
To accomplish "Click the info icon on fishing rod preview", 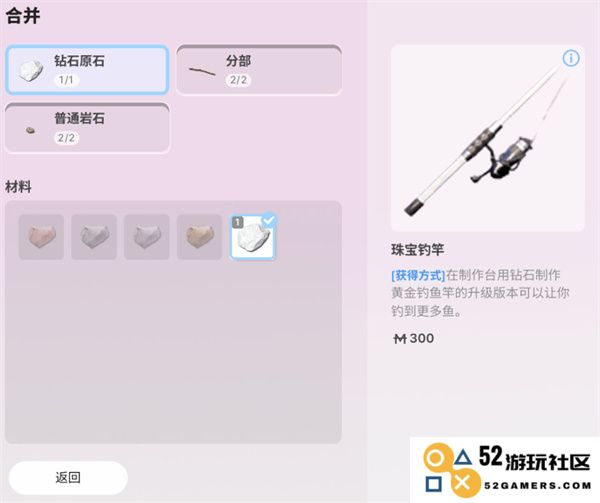I will click(x=571, y=59).
